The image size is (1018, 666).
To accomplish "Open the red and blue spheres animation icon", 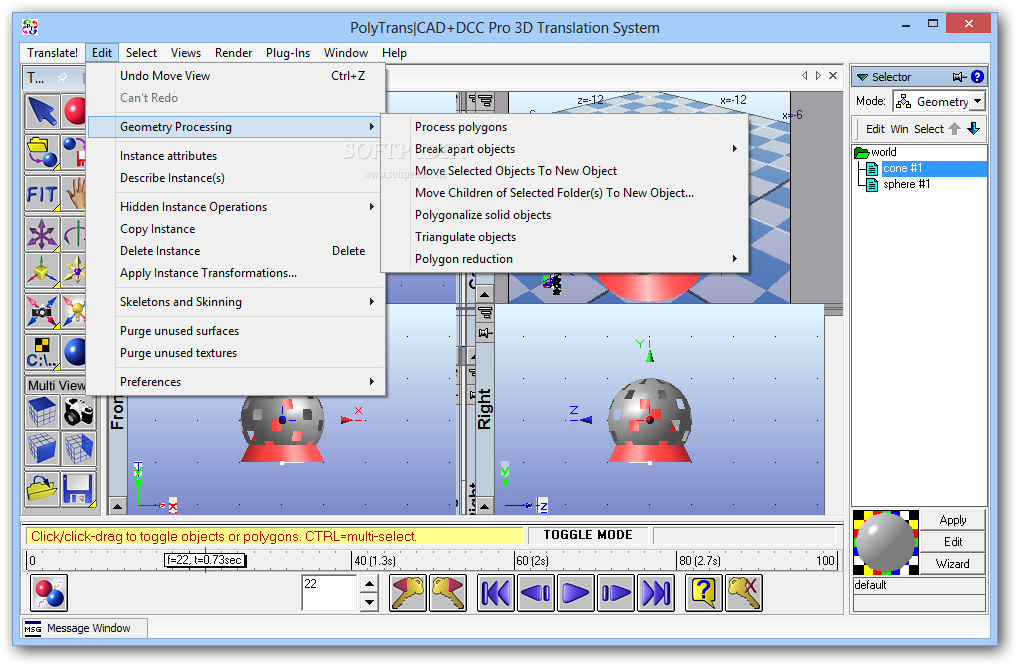I will (49, 593).
